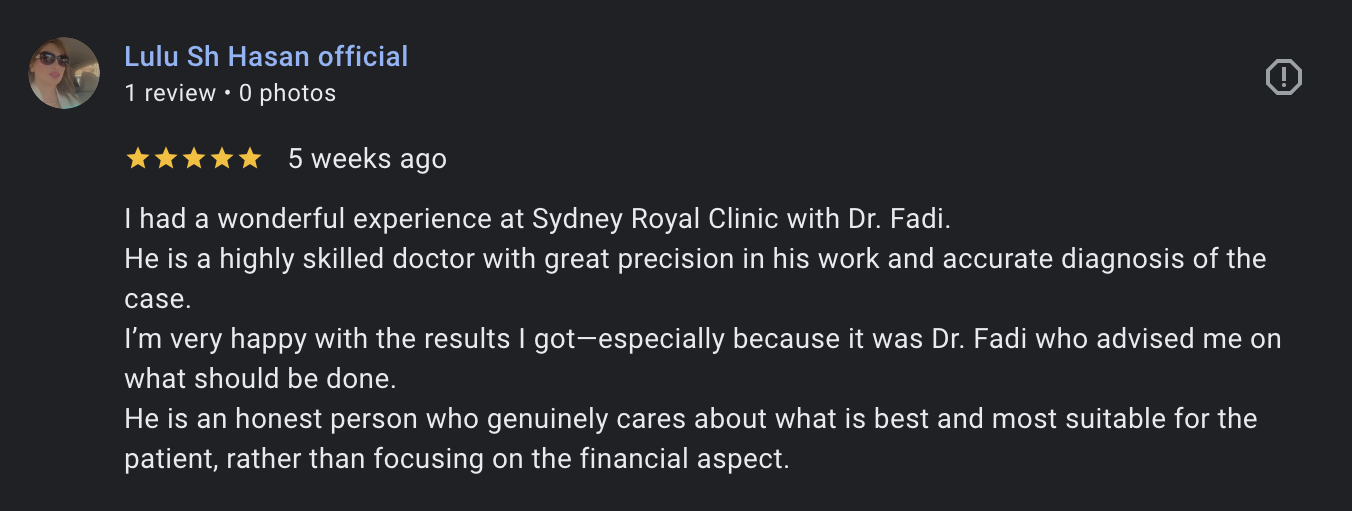The height and width of the screenshot is (511, 1352).
Task: Click the third gold rating star
Action: pyautogui.click(x=194, y=158)
